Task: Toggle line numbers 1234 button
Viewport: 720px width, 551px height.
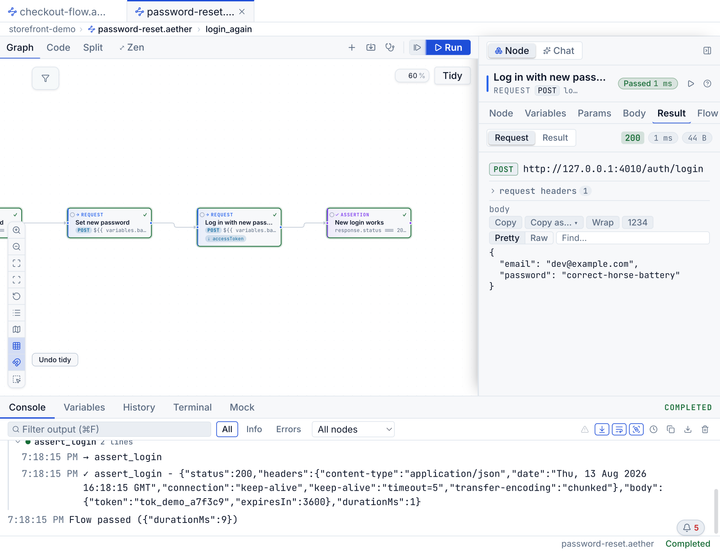Action: [x=637, y=222]
